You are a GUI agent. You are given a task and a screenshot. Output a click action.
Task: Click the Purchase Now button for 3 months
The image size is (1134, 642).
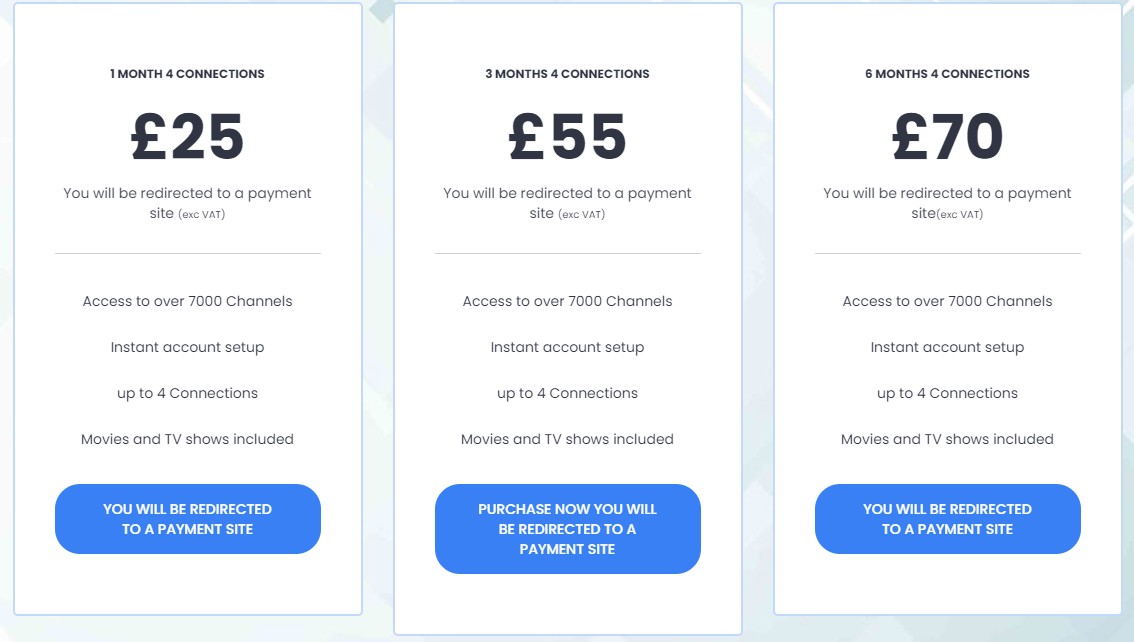568,529
